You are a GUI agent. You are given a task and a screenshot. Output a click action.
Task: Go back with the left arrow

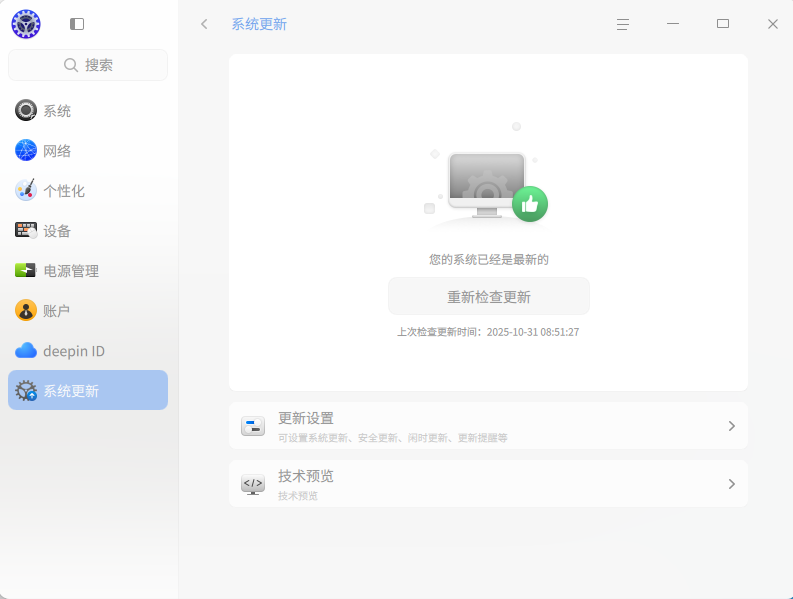pos(204,24)
